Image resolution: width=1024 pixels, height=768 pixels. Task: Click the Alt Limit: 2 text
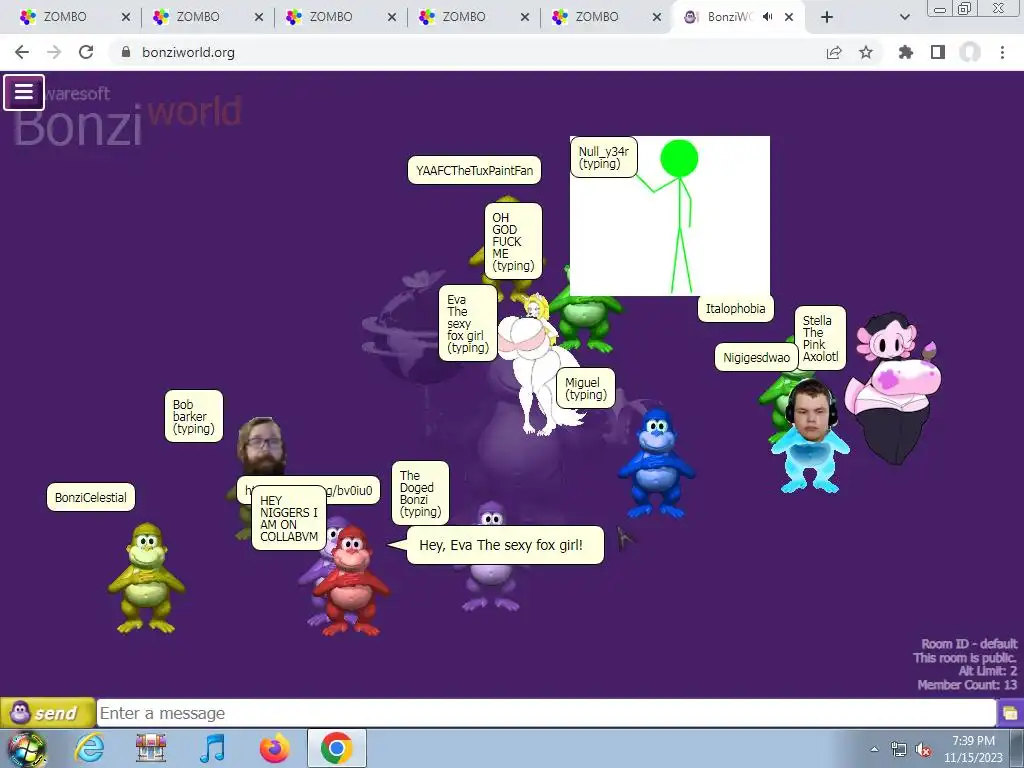[987, 671]
